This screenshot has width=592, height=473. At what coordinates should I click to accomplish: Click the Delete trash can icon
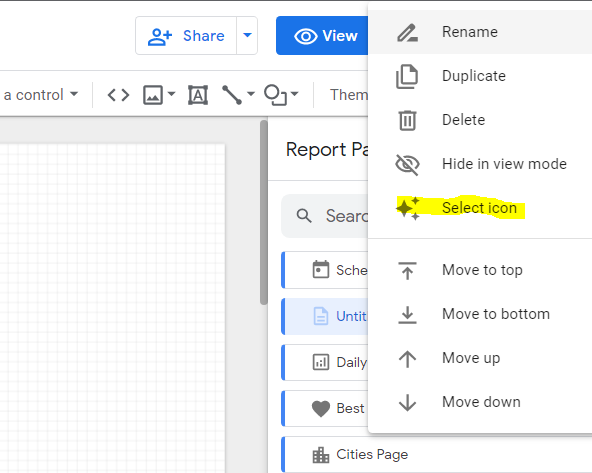pos(407,120)
